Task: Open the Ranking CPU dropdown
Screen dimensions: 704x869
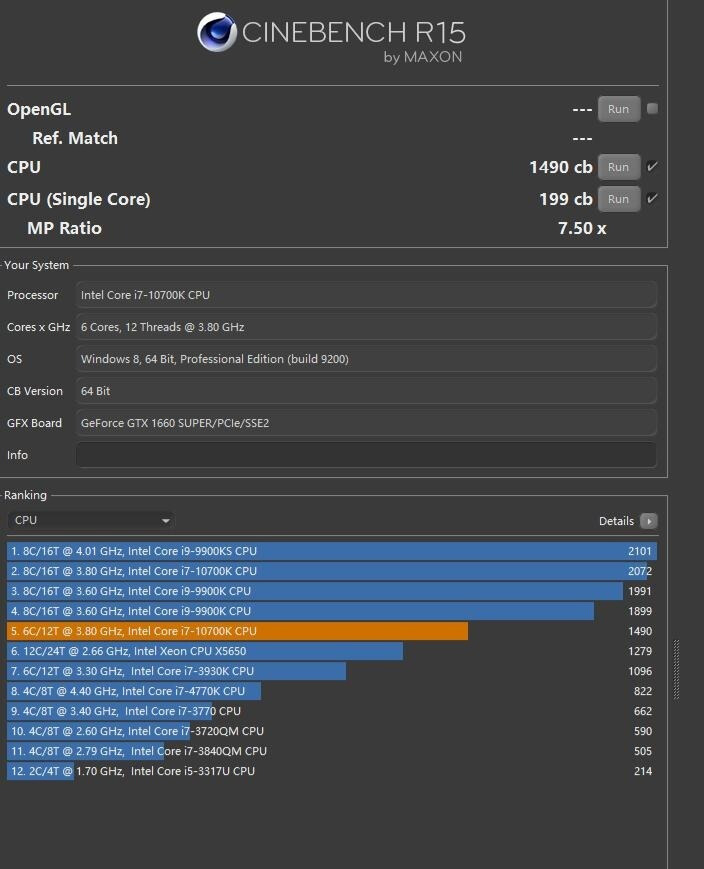Action: pos(91,520)
